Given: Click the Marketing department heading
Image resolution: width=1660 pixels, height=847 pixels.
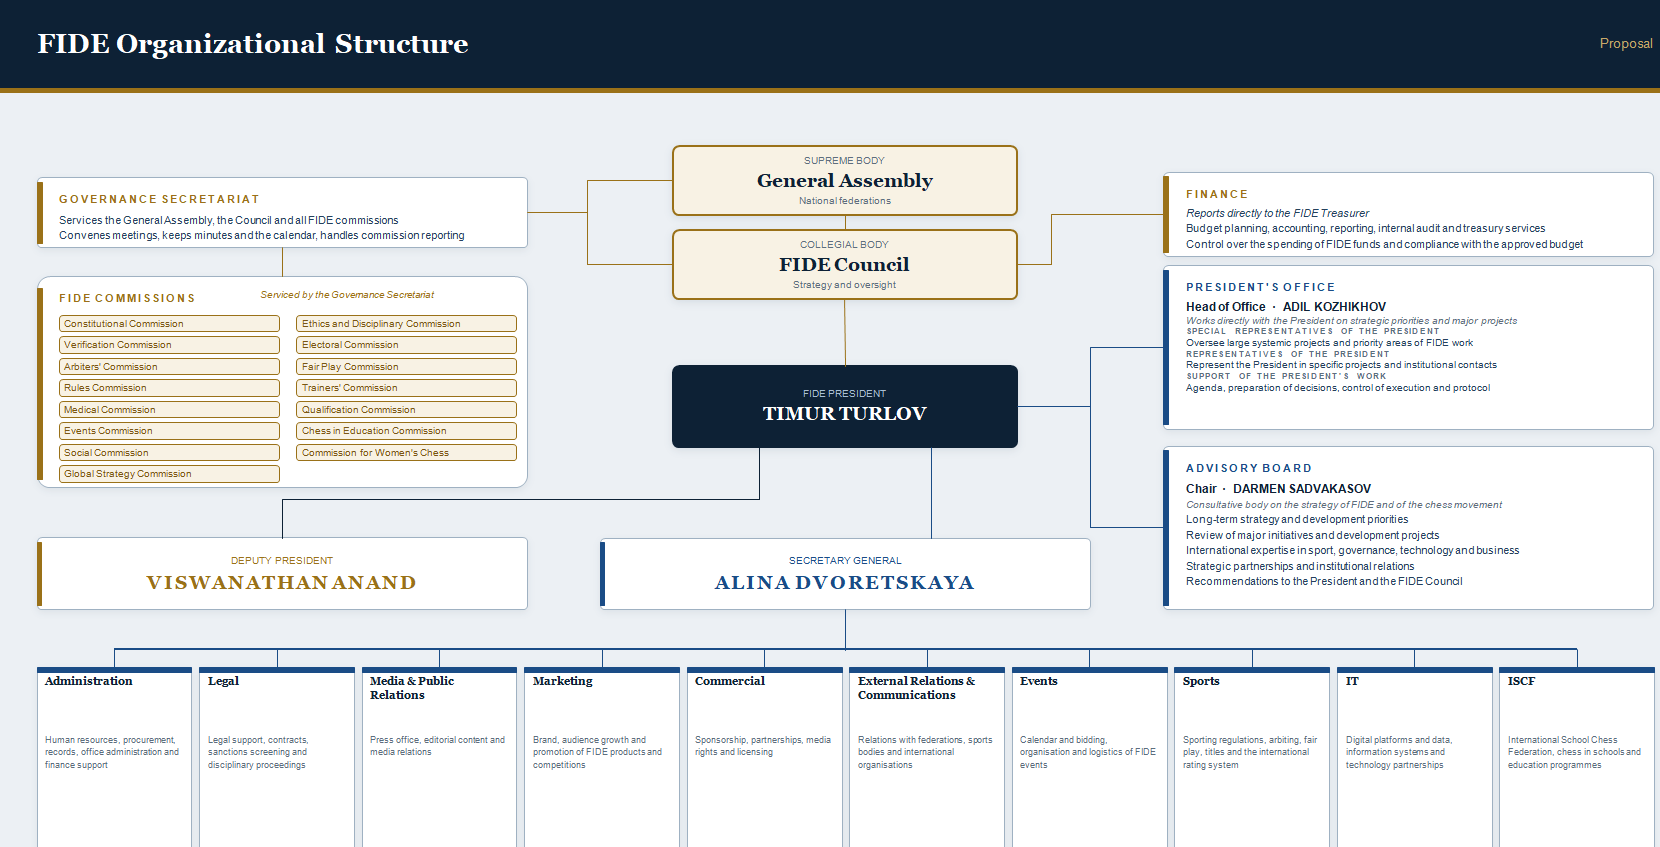Looking at the screenshot, I should coord(563,681).
